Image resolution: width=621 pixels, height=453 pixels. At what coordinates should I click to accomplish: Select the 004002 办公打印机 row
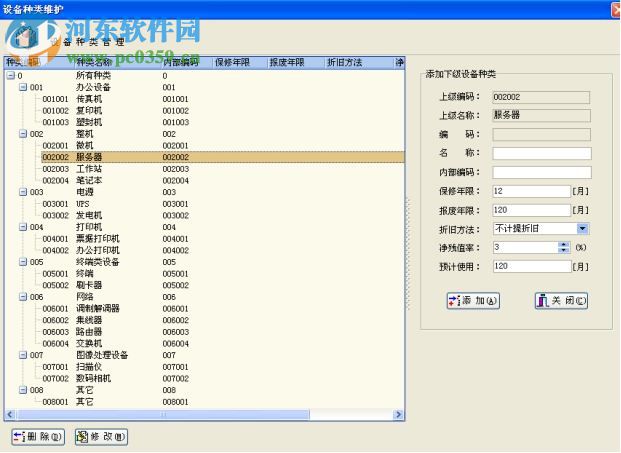pyautogui.click(x=223, y=250)
